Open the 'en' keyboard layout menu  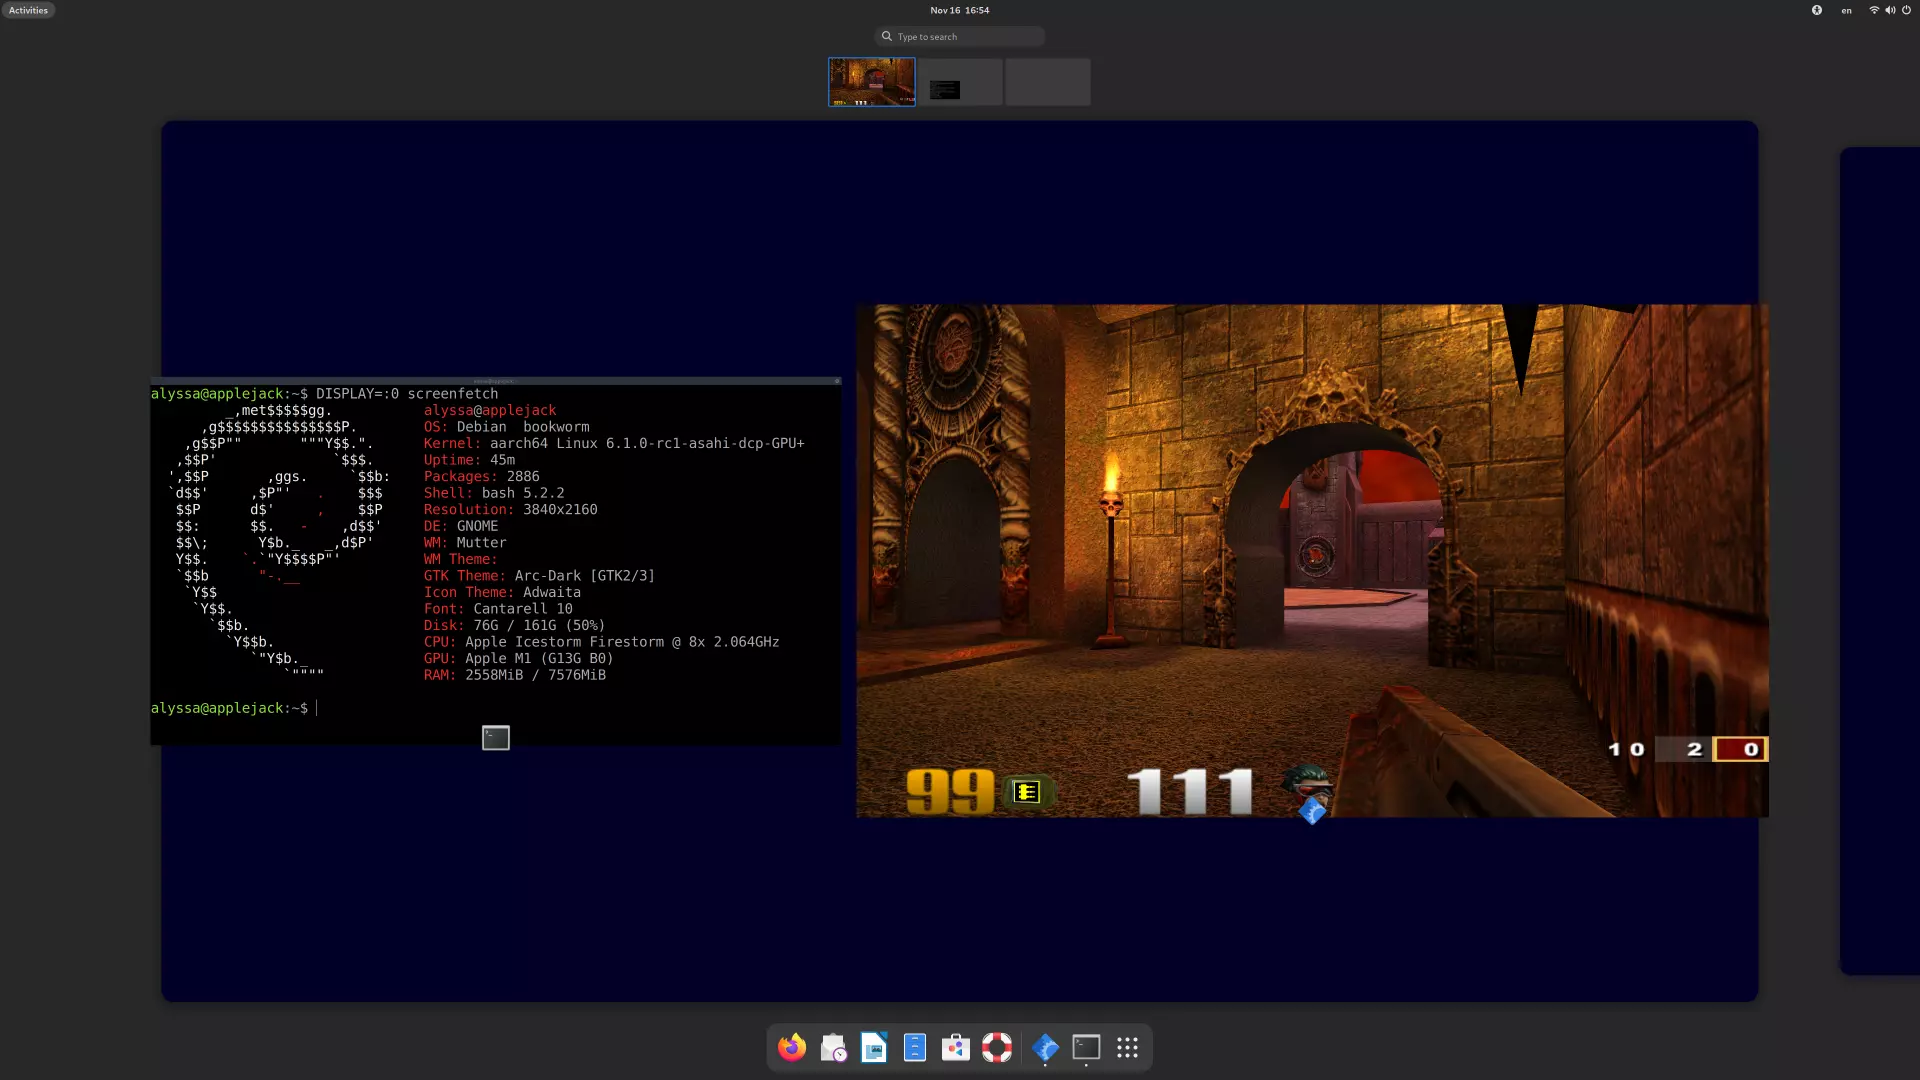1846,10
